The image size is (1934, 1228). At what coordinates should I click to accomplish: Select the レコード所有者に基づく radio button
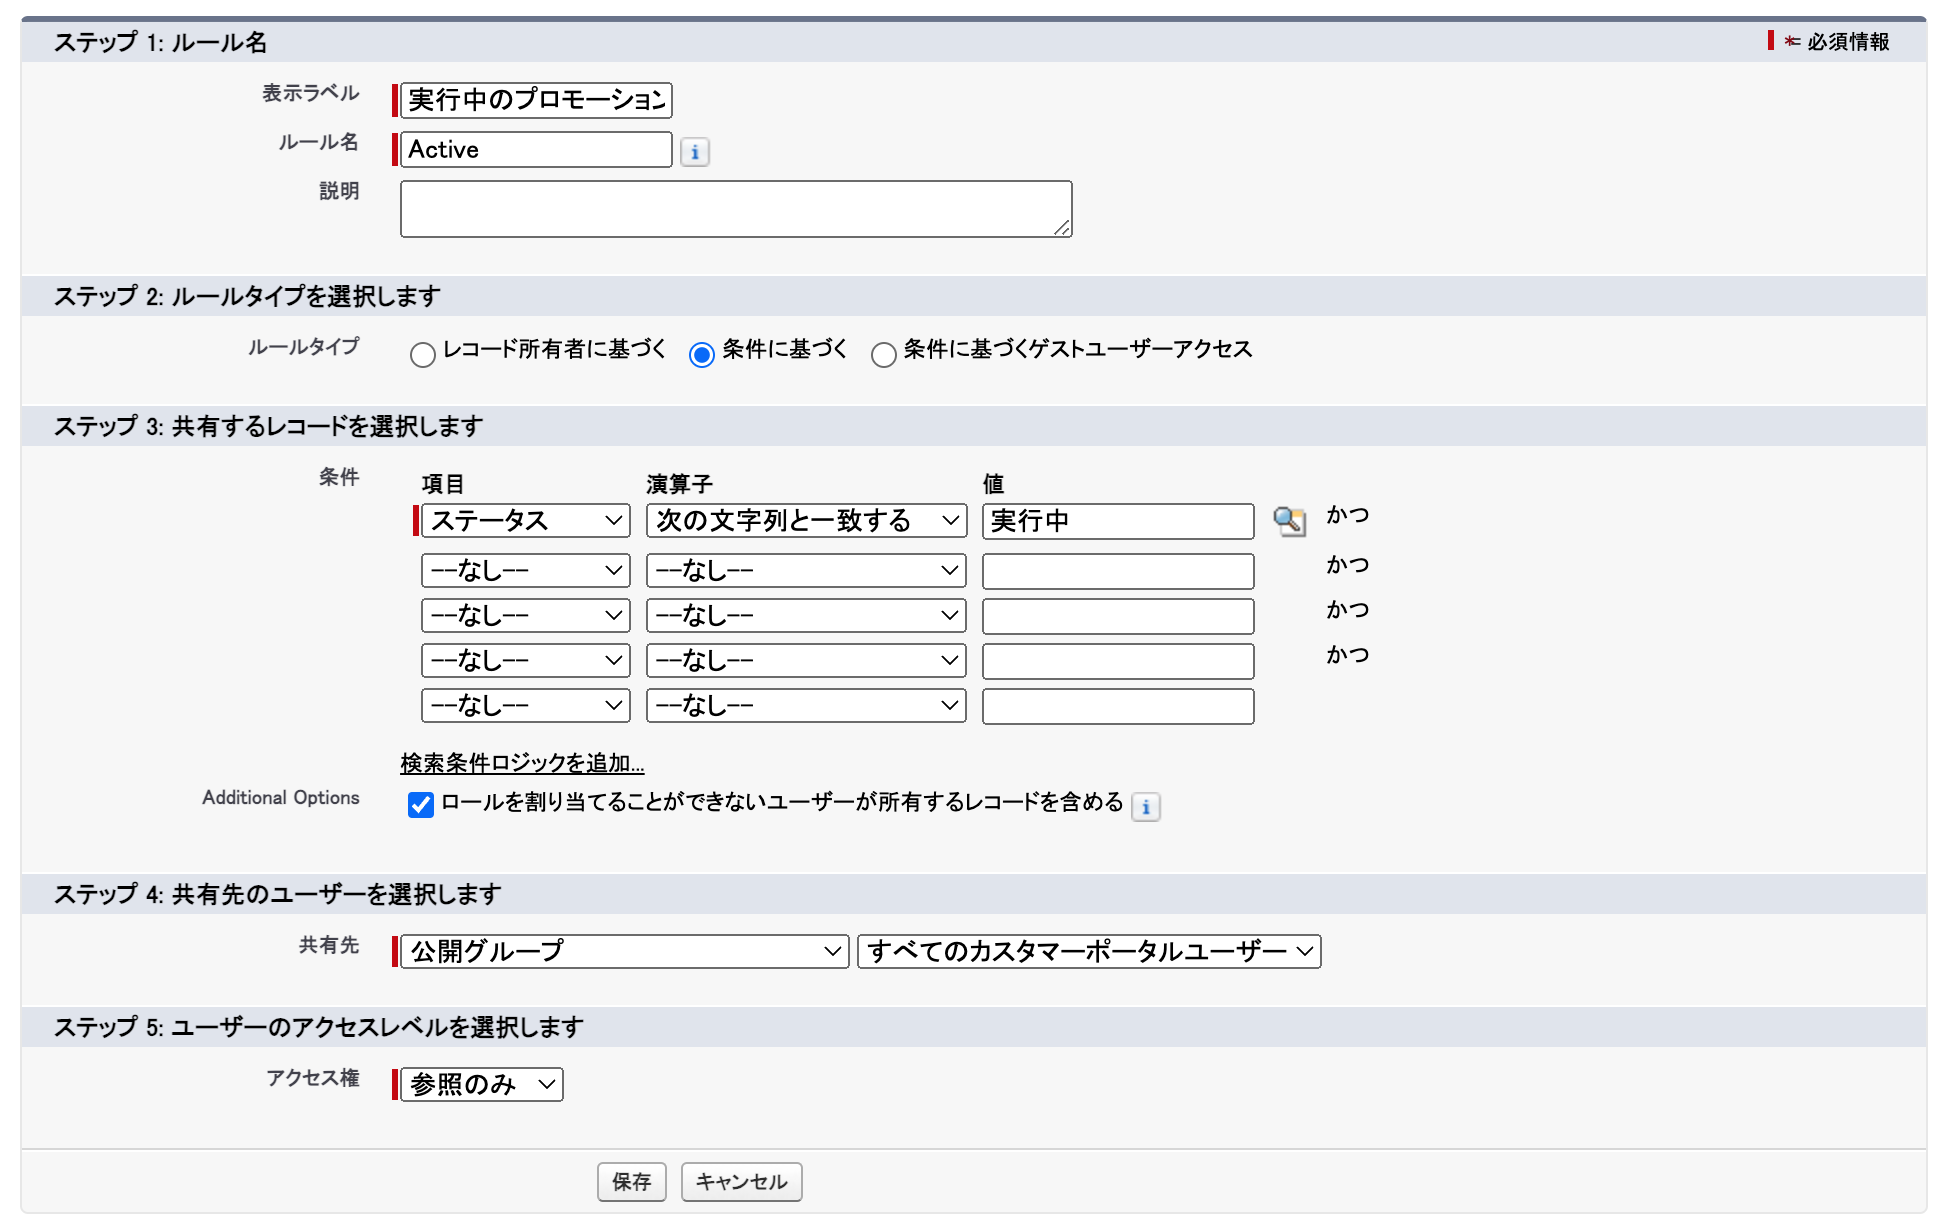click(x=423, y=354)
